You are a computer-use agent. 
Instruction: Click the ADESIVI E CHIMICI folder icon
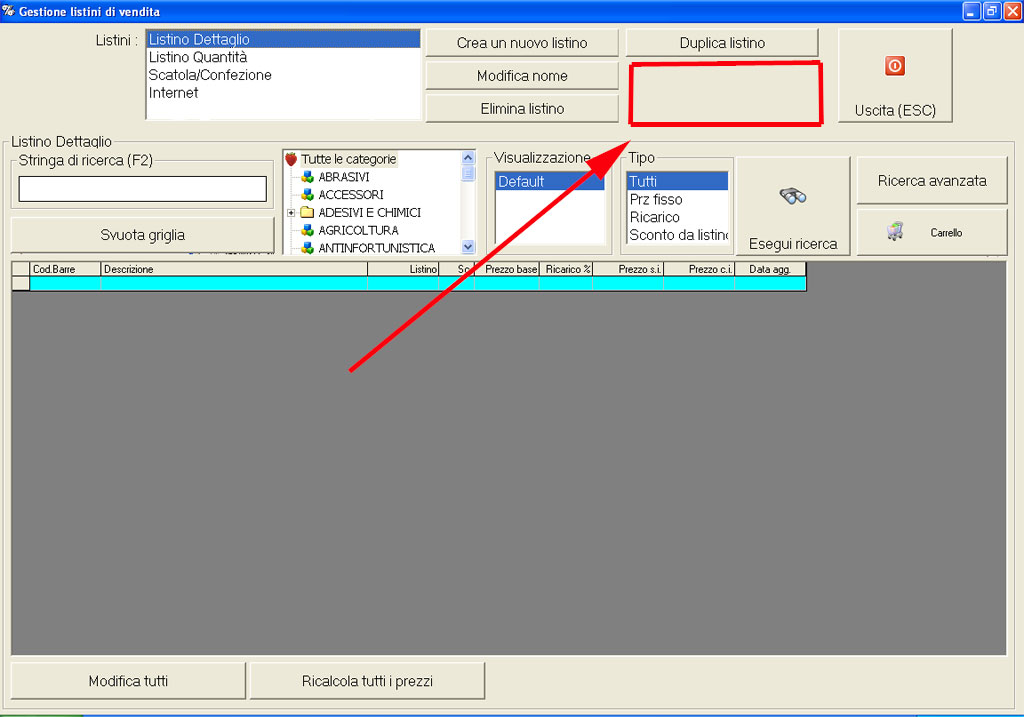308,212
